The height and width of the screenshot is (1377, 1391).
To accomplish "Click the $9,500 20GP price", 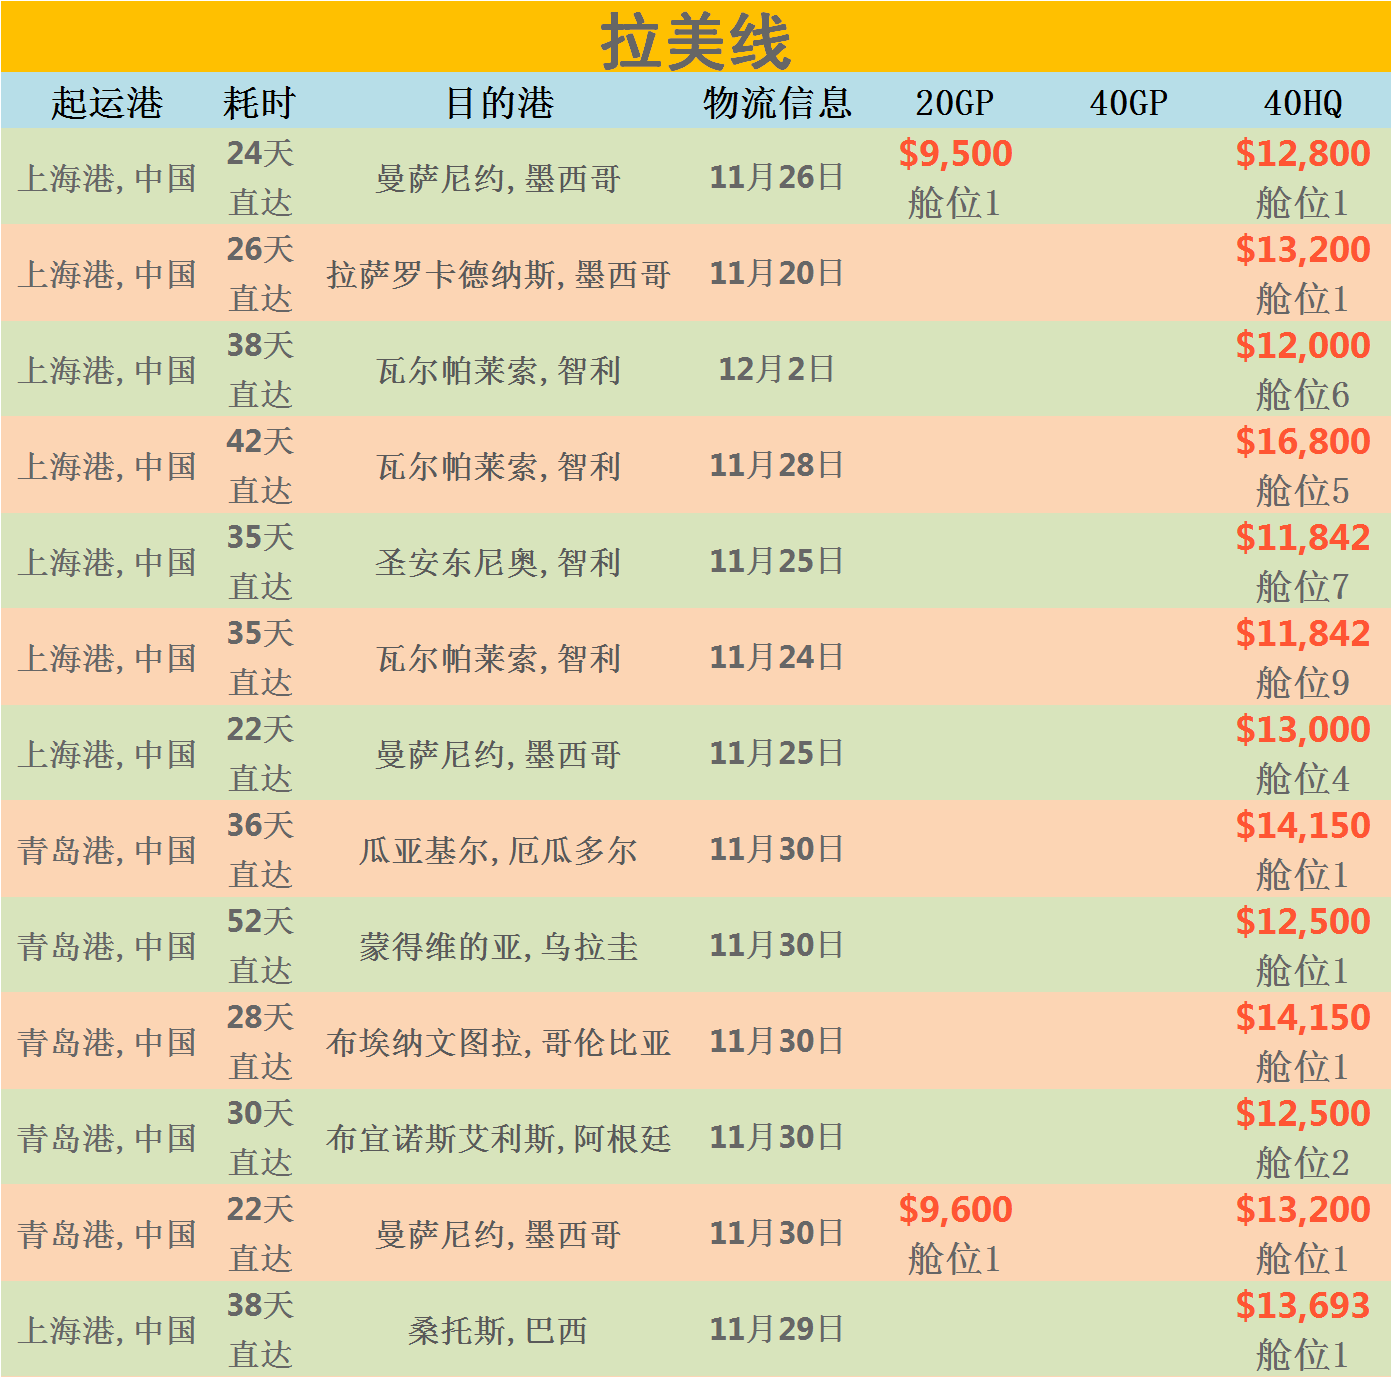I will click(955, 153).
